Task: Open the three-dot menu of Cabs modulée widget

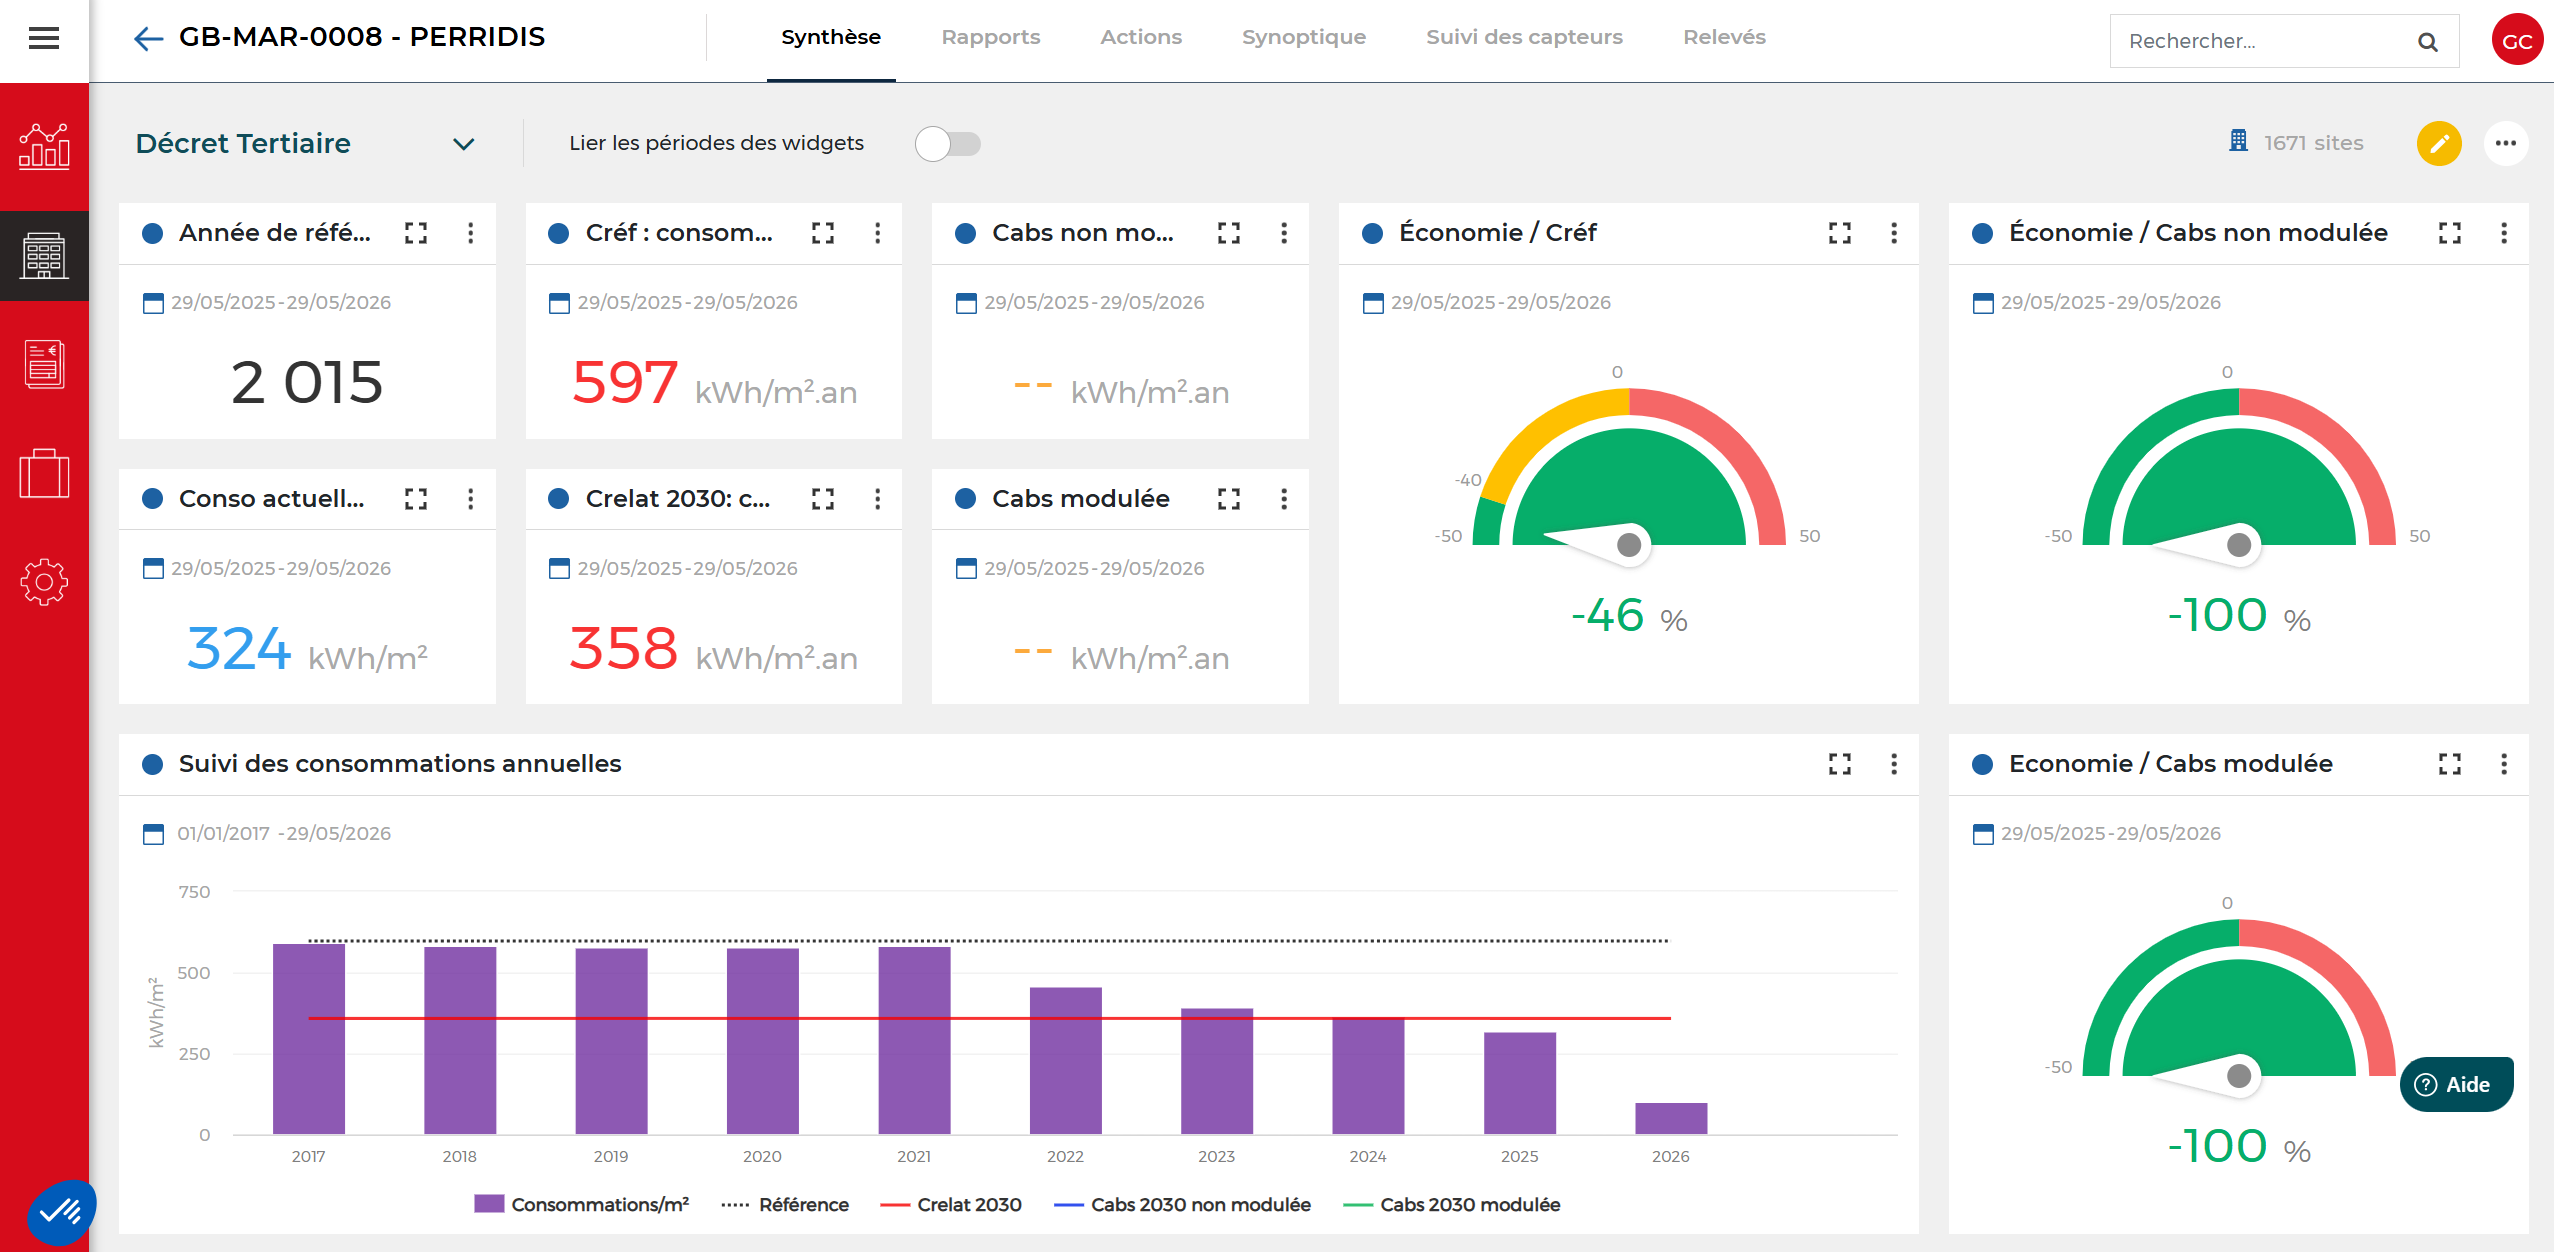Action: (x=1284, y=499)
